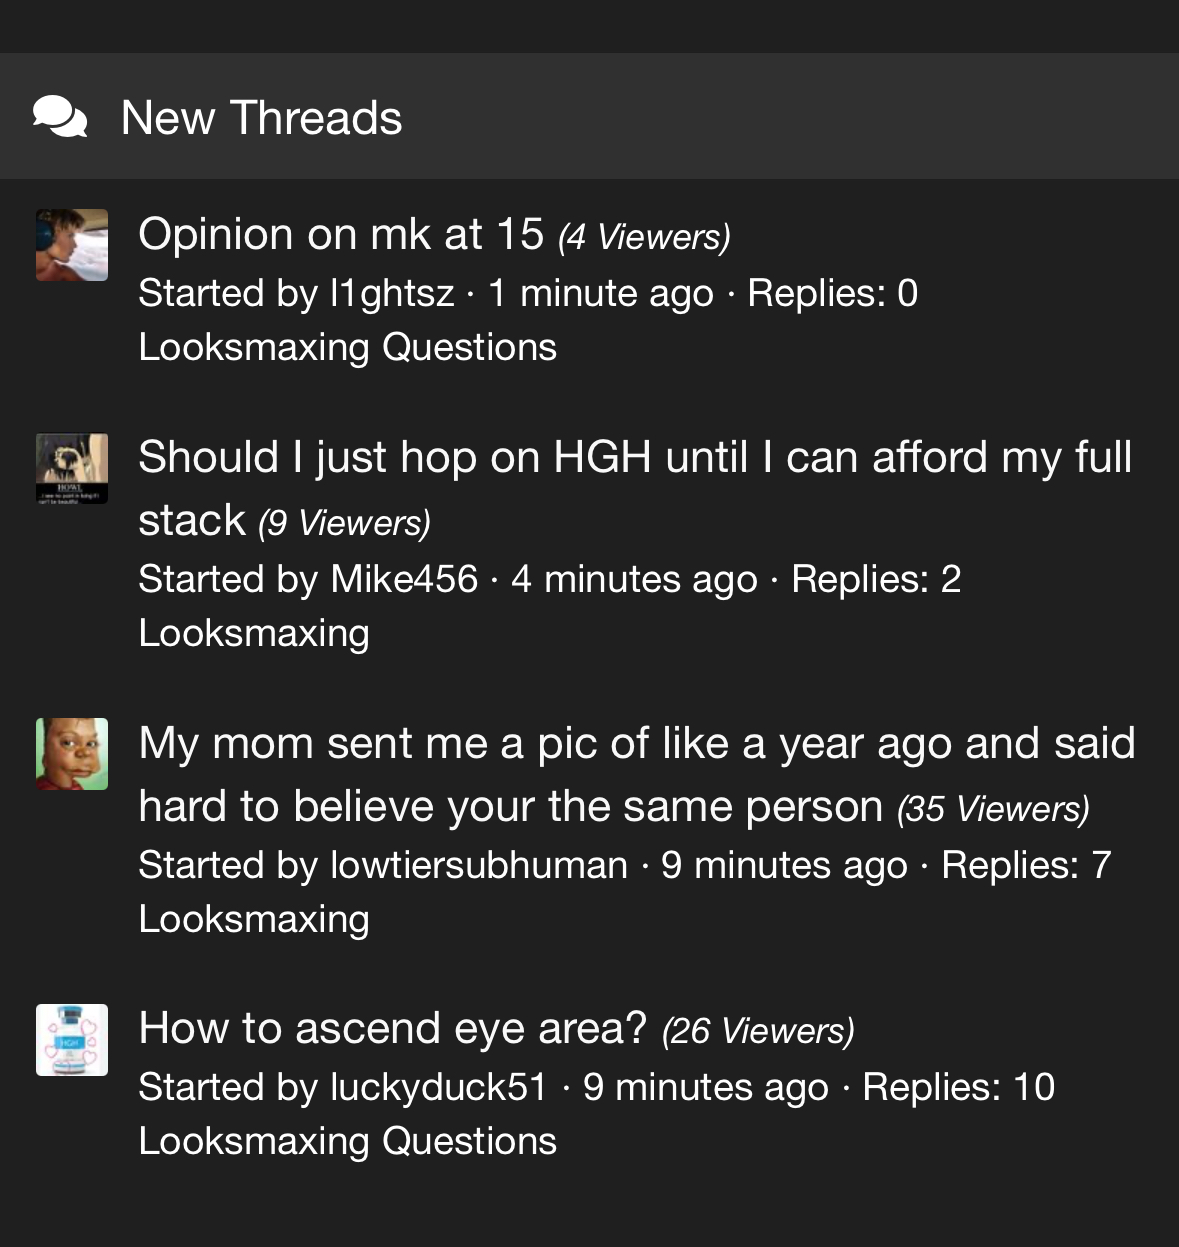Open thread 'How to ascend eye area?'
1179x1247 pixels.
point(393,1028)
